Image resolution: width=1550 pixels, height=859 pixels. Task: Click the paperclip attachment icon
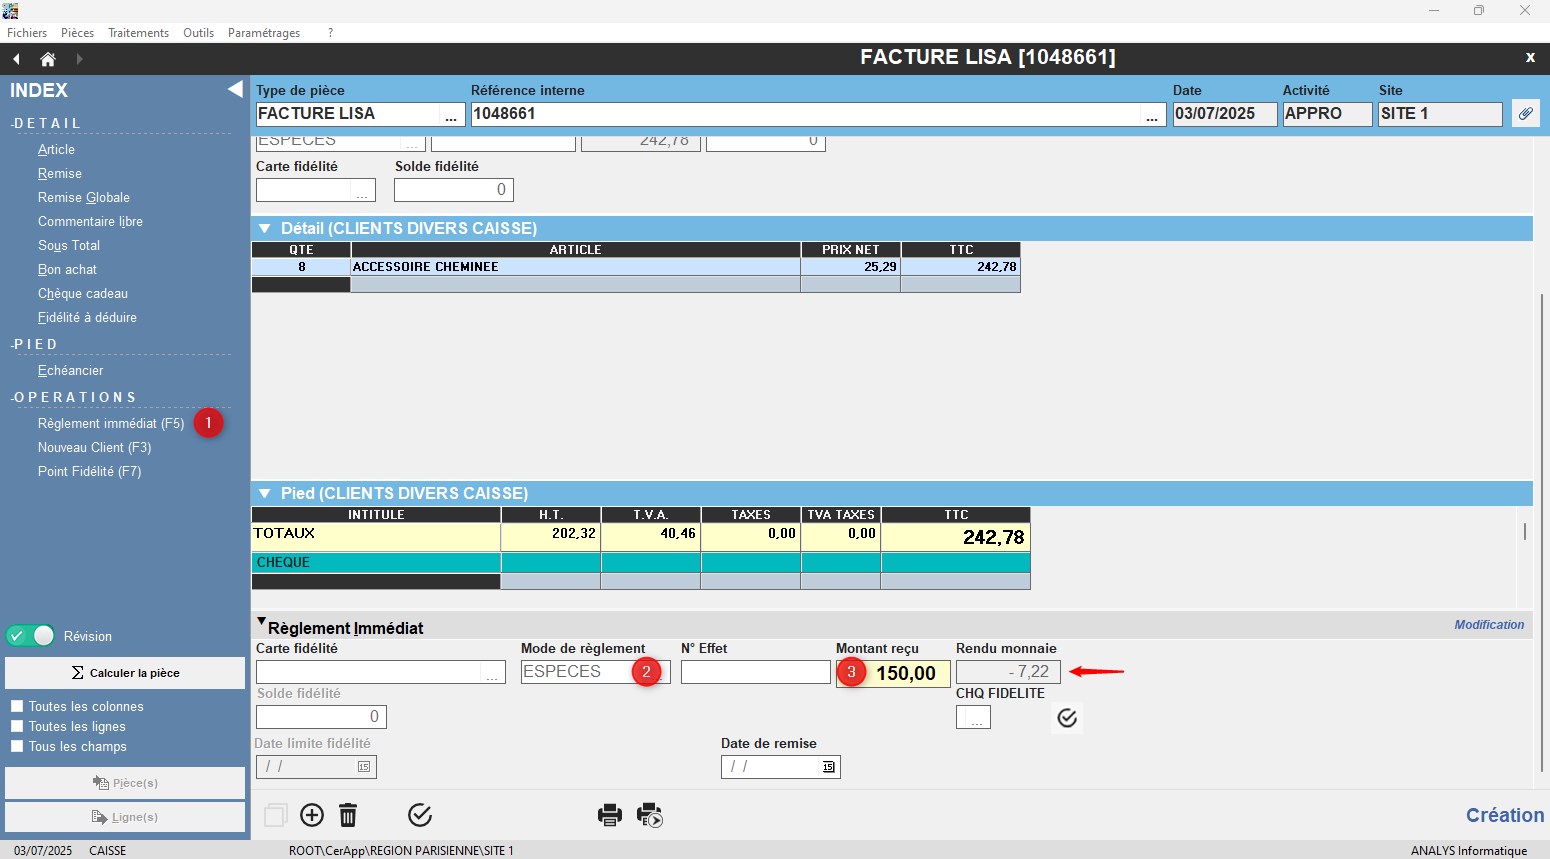[x=1525, y=114]
